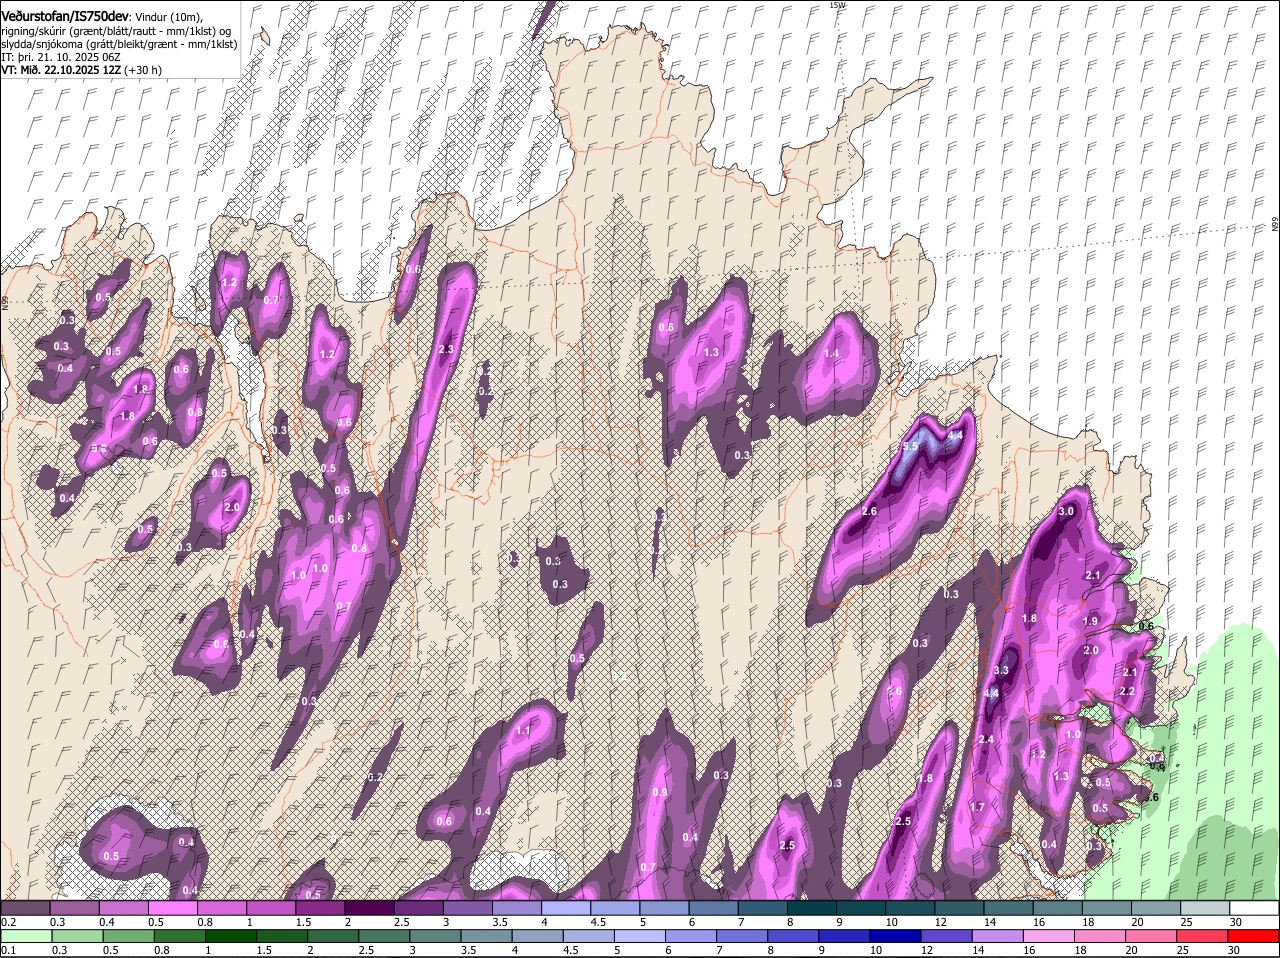This screenshot has width=1280, height=958.
Task: Click the 2.4 precipitation value on the map
Action: [x=986, y=739]
